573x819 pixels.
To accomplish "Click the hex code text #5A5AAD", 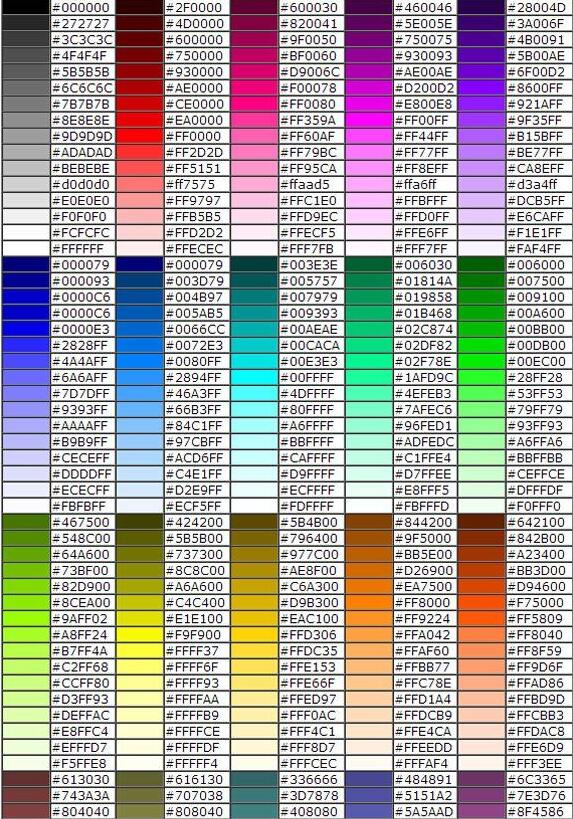I will pos(425,812).
